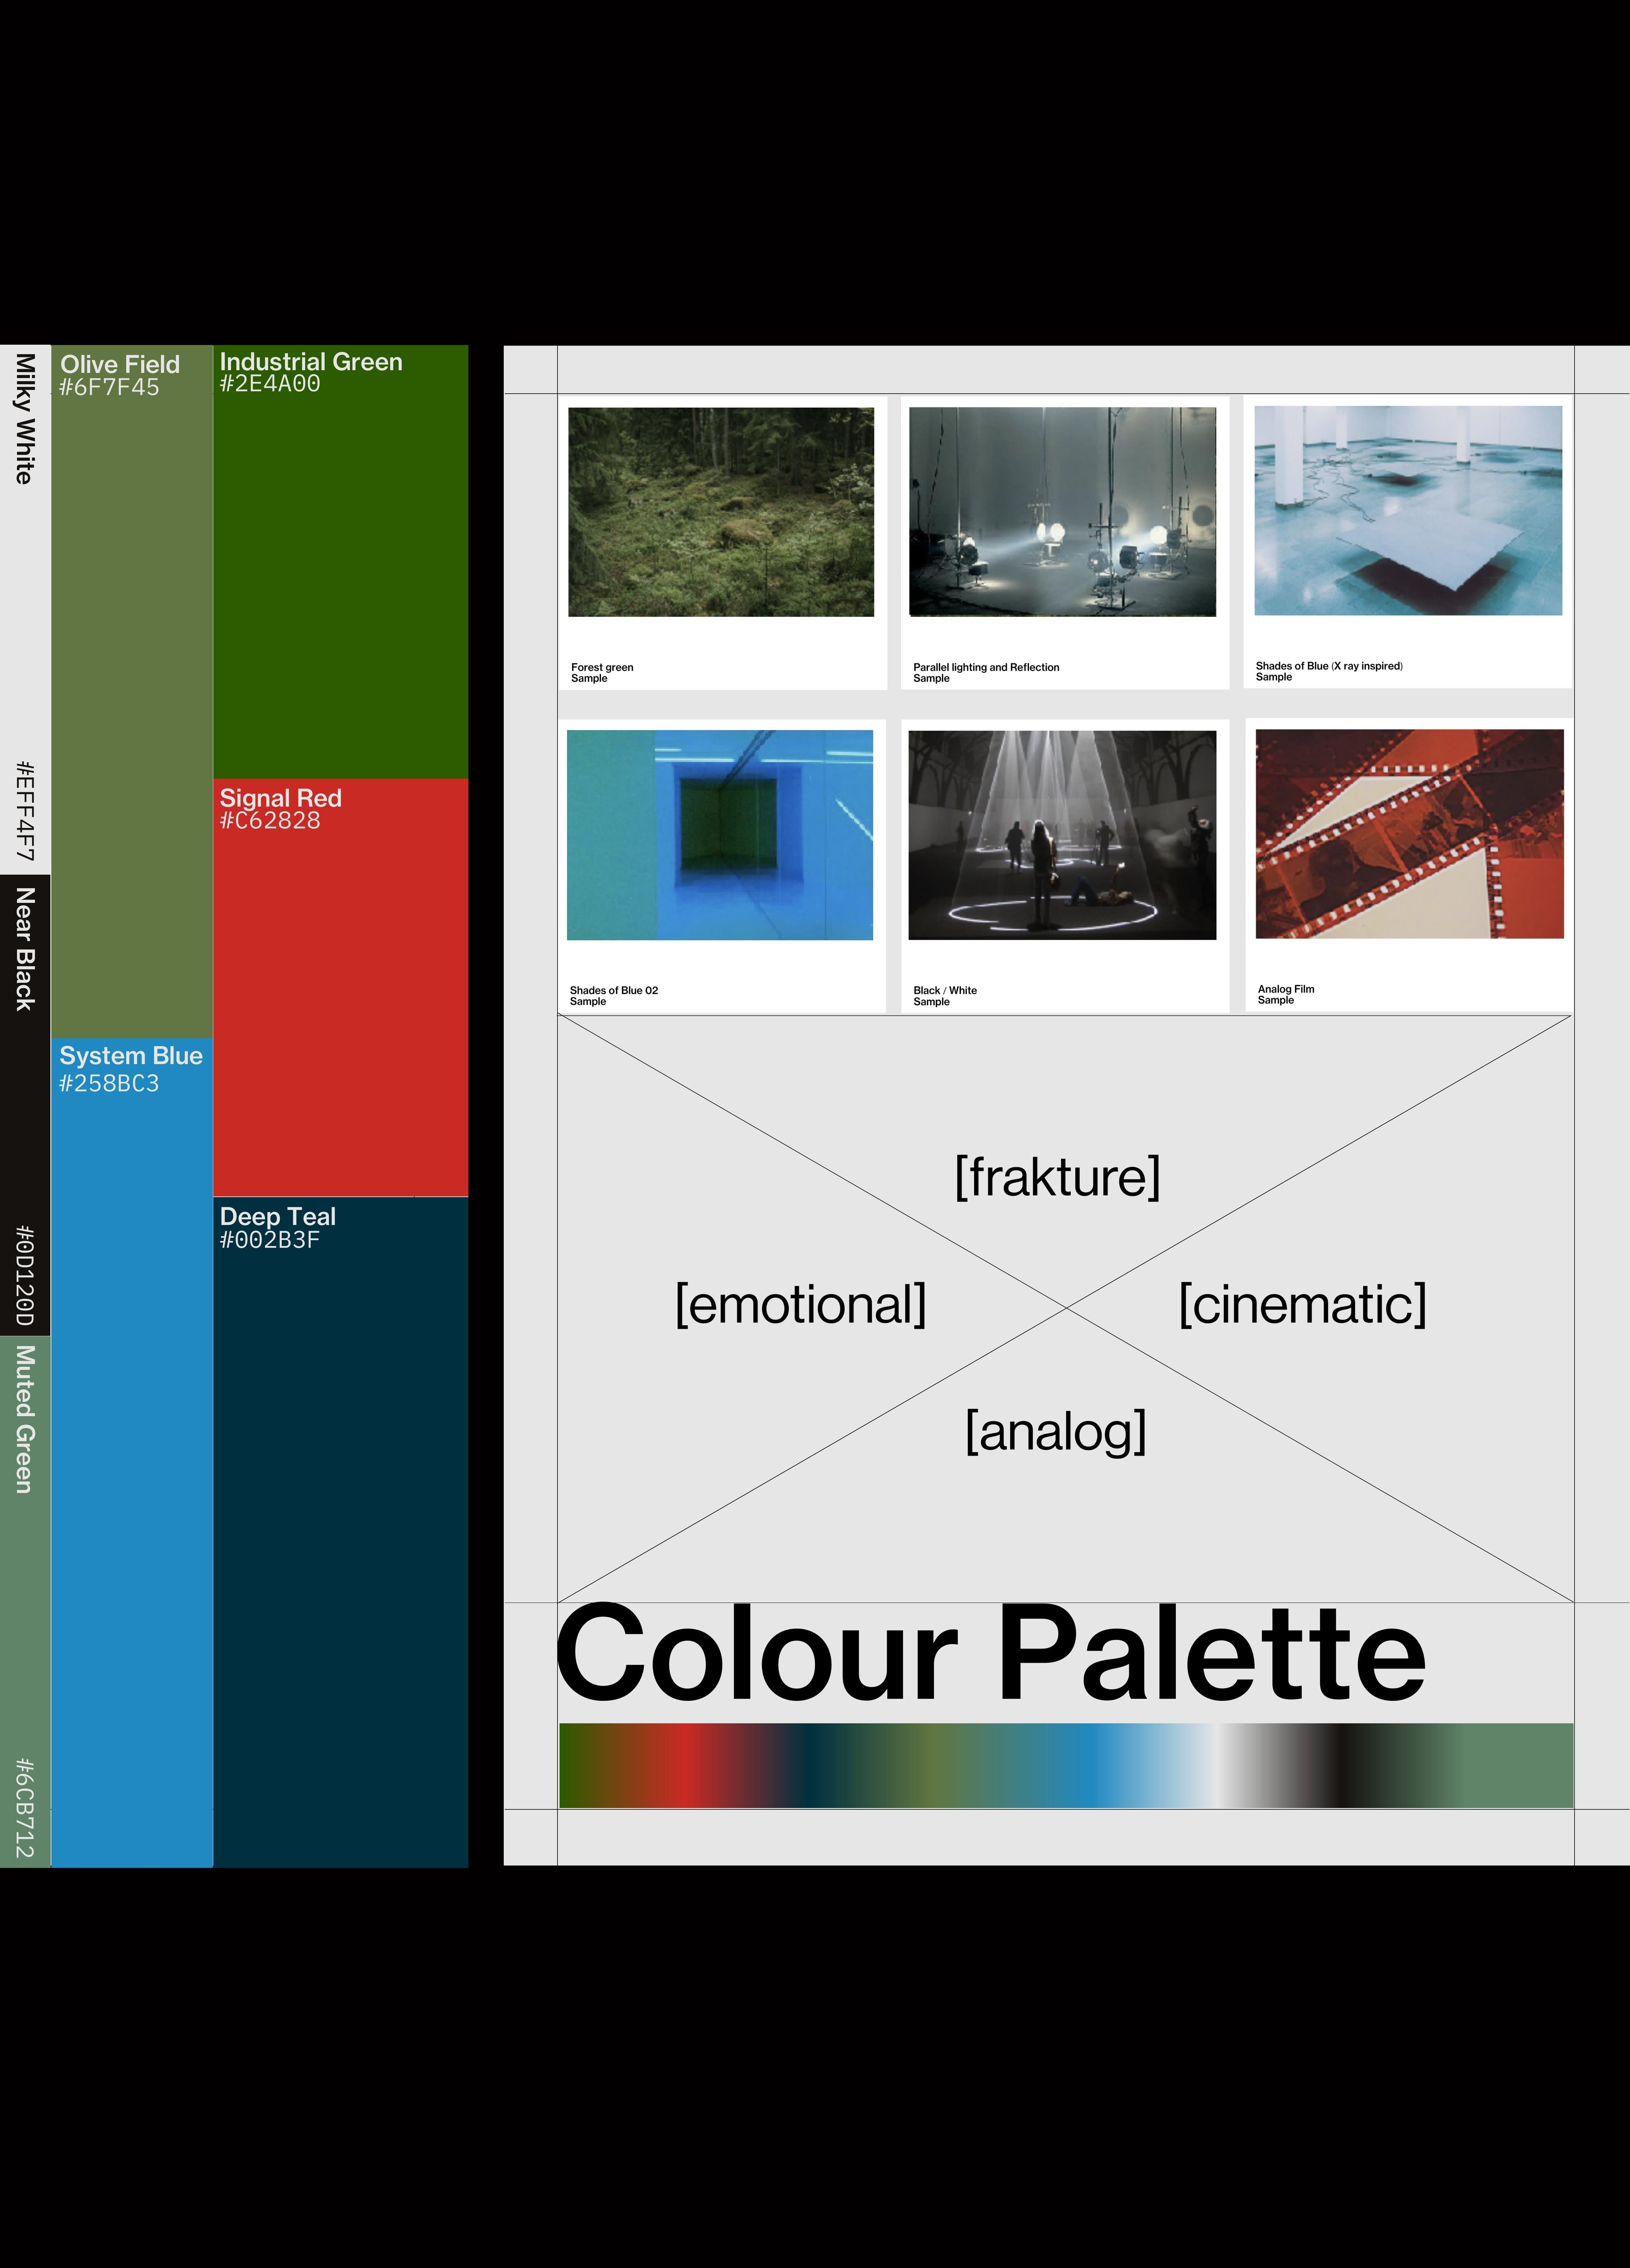
Task: Click the hex code #6CB712
Action: (x=25, y=1808)
